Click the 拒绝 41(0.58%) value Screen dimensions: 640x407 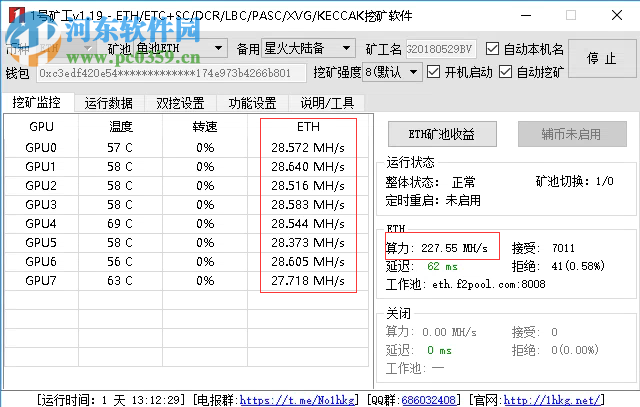point(578,267)
